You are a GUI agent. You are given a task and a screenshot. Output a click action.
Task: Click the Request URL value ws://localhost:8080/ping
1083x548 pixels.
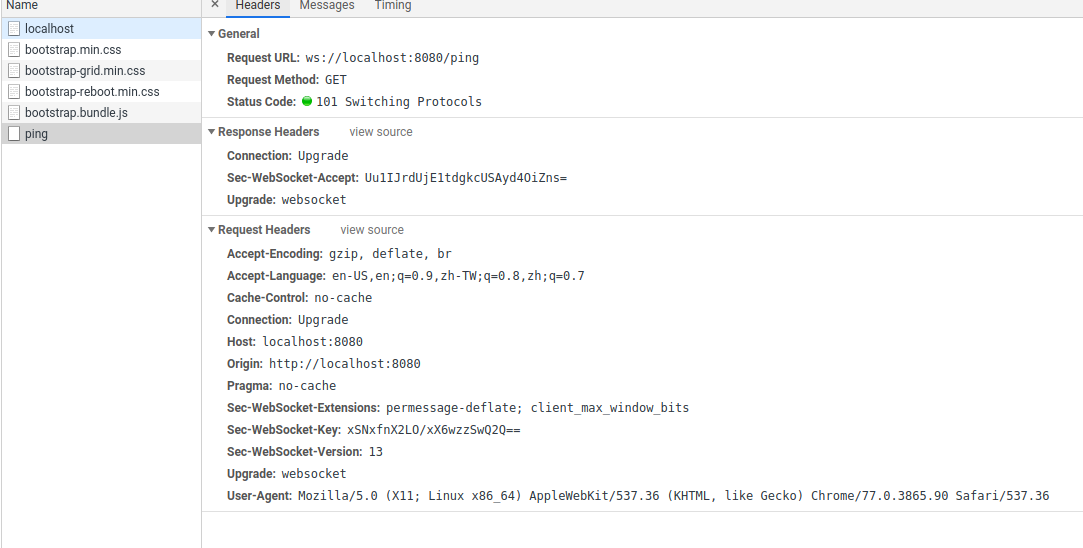pos(392,58)
